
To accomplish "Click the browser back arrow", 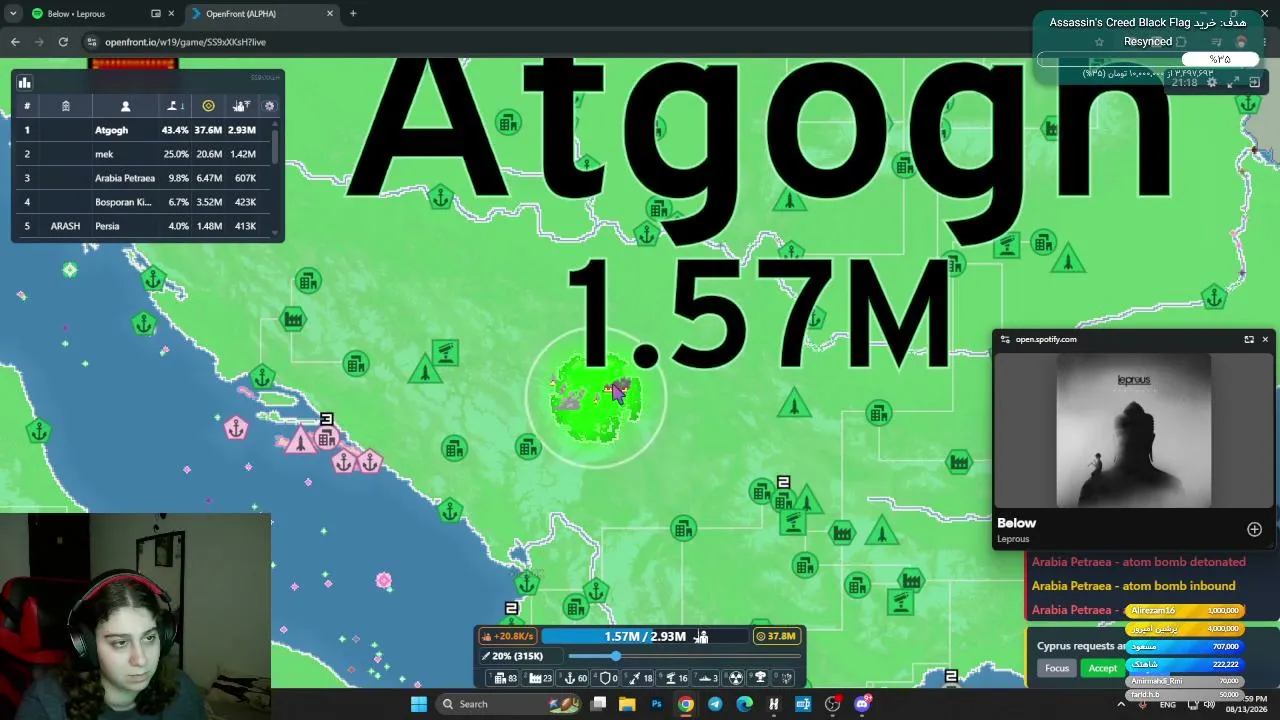I will click(15, 42).
